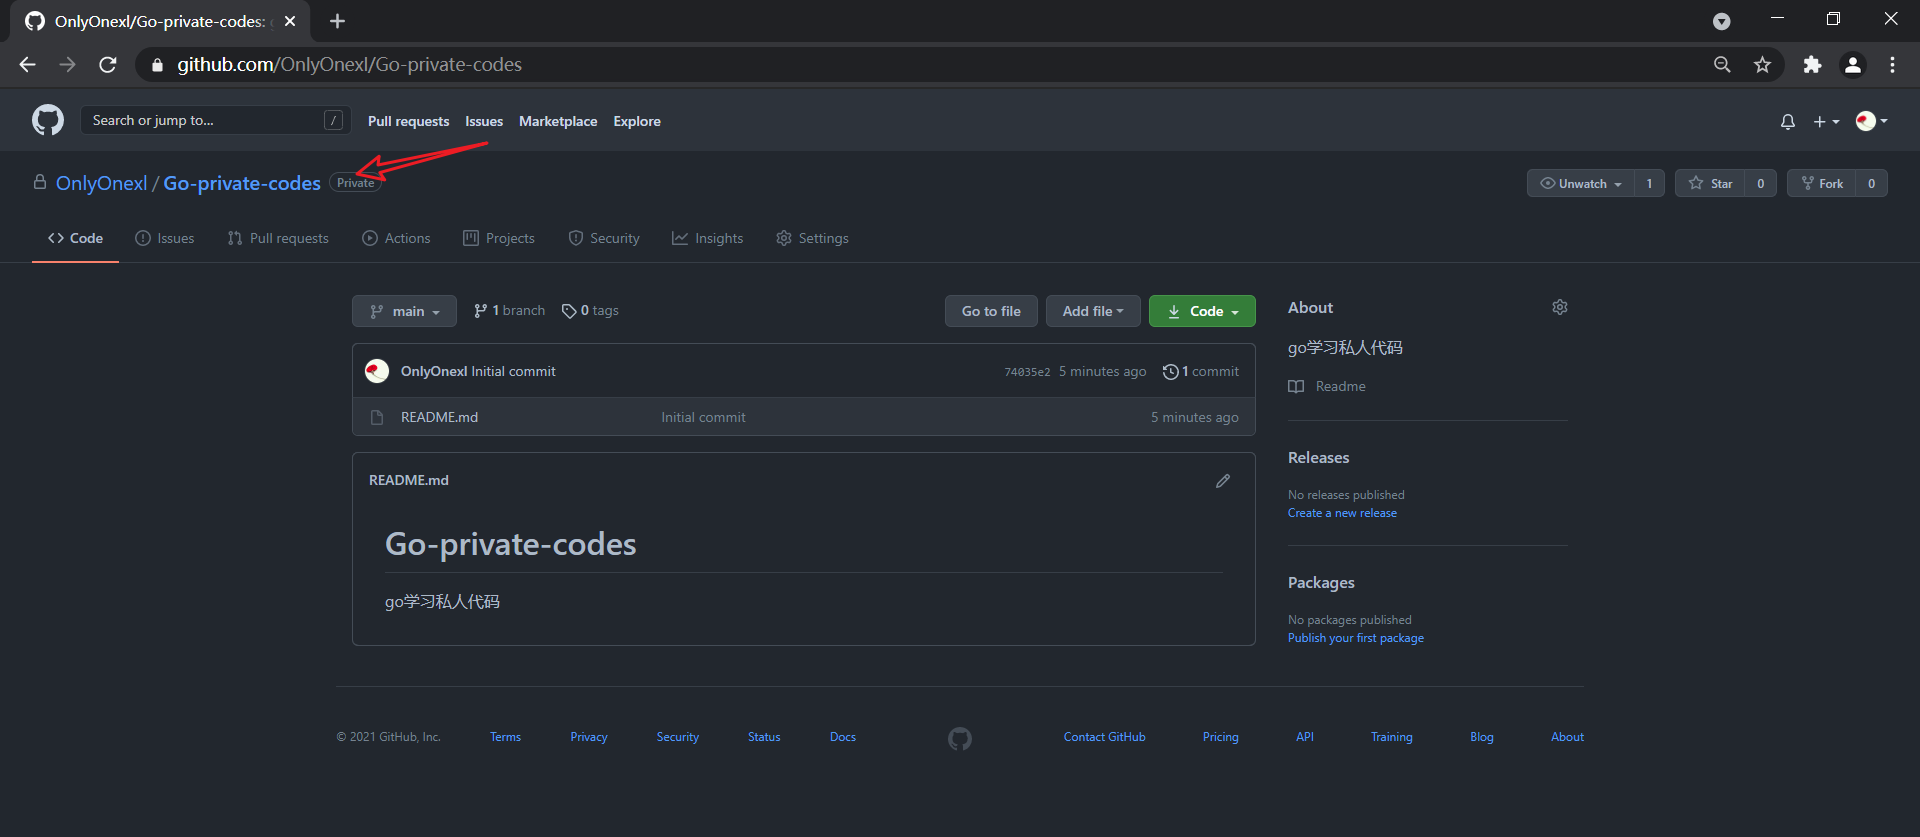
Task: Open the Go-private-codes repository name link
Action: [242, 183]
